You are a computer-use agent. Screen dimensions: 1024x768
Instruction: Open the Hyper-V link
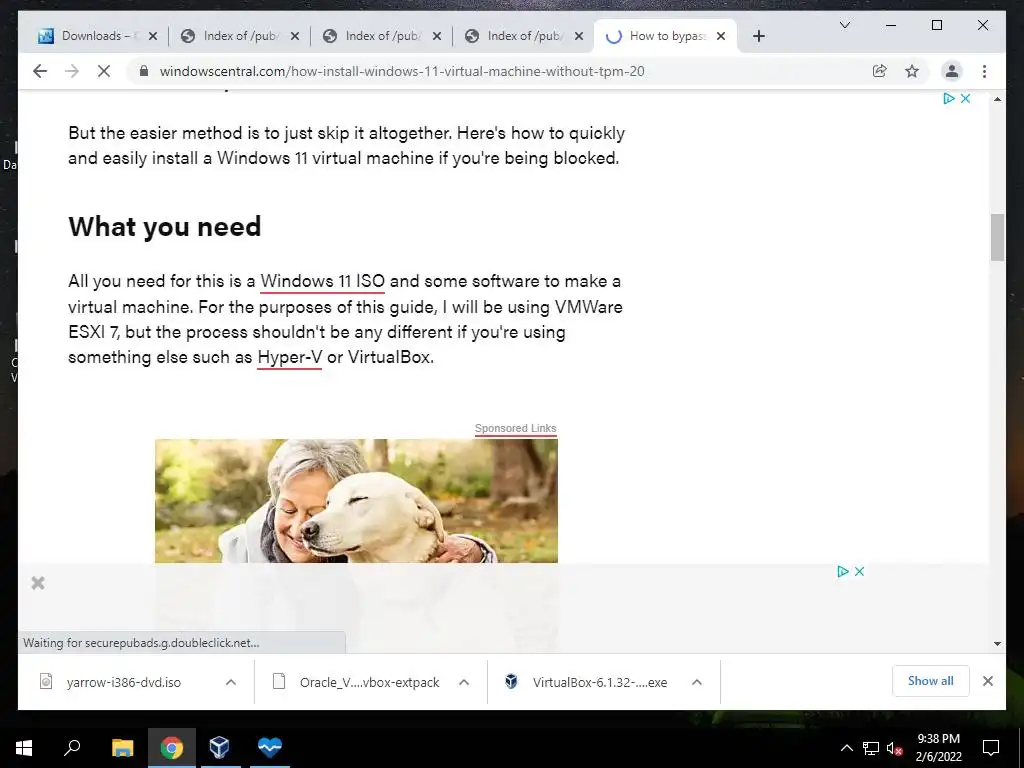click(289, 357)
